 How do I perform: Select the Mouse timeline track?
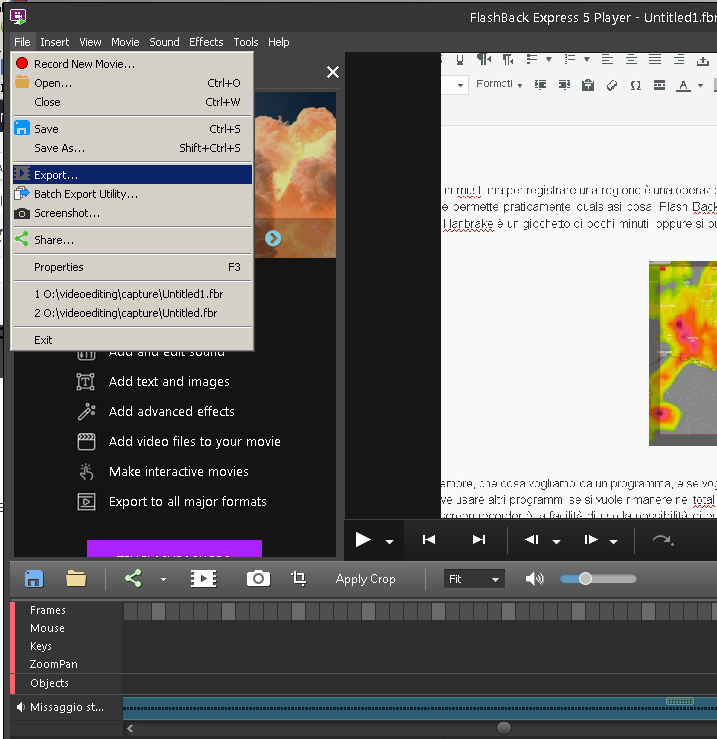tap(47, 628)
